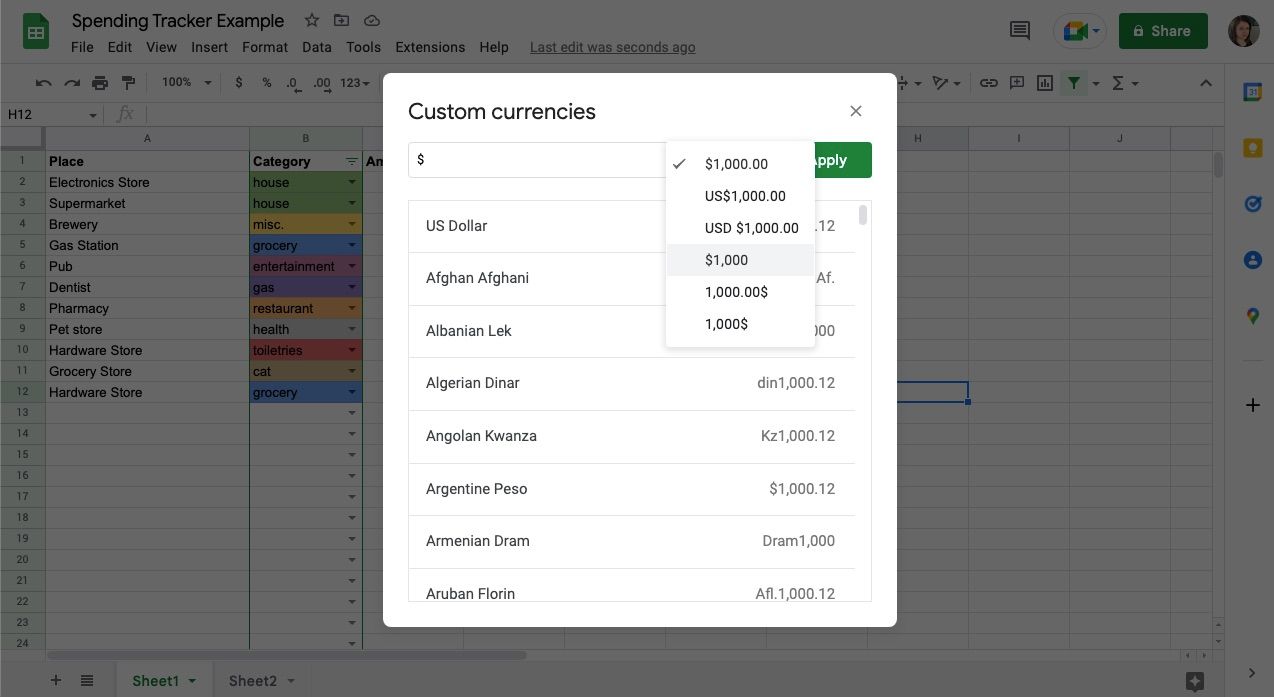Close the Custom currencies dialog
Viewport: 1274px width, 697px height.
(855, 111)
